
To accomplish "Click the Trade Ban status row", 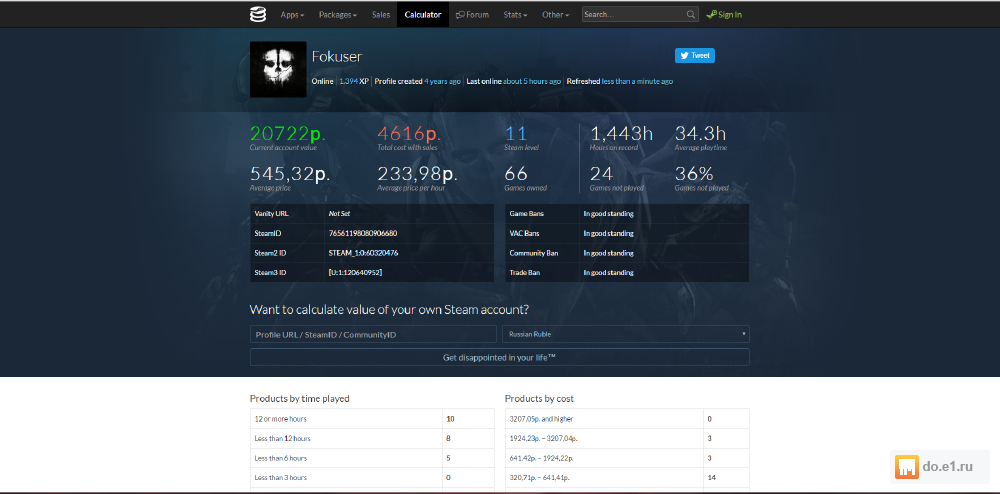I will click(627, 273).
